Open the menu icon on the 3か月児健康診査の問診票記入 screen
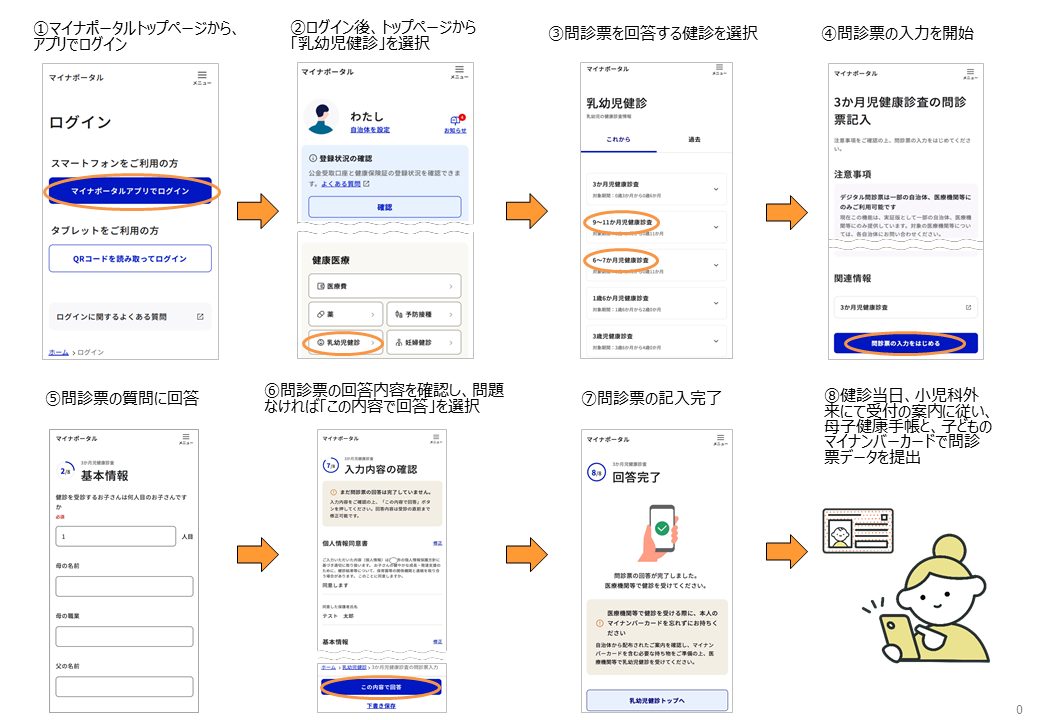The image size is (1040, 720). coord(970,74)
